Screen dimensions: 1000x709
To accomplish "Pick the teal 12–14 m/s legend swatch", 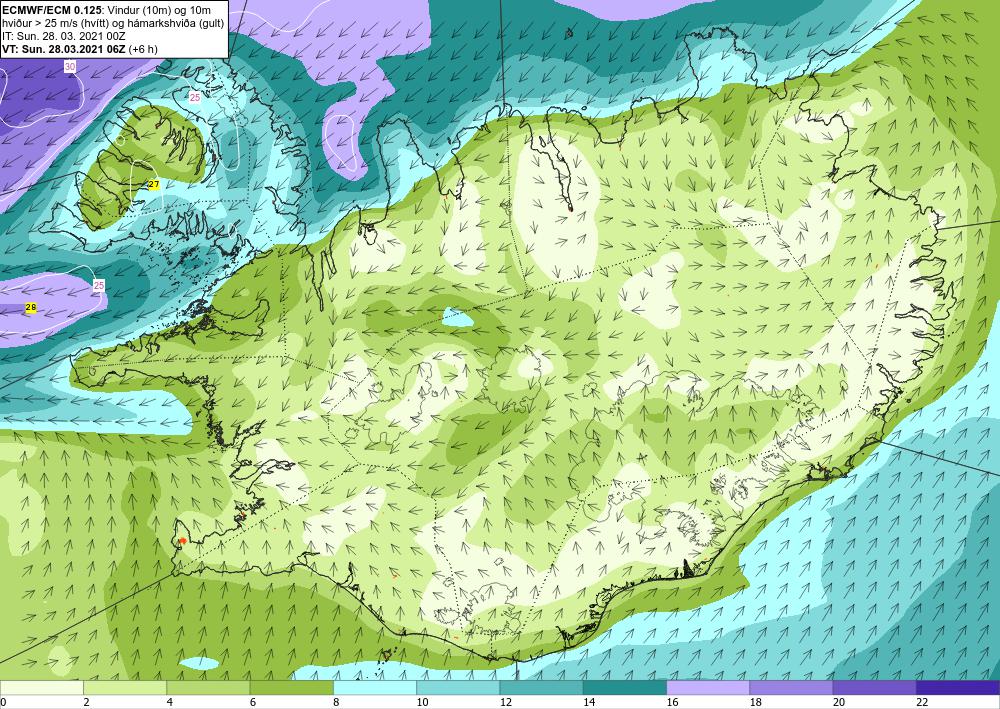I will click(541, 688).
